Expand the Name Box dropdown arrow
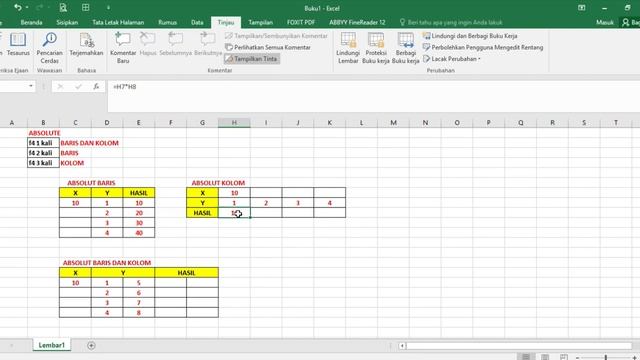This screenshot has height=360, width=640. (31, 86)
